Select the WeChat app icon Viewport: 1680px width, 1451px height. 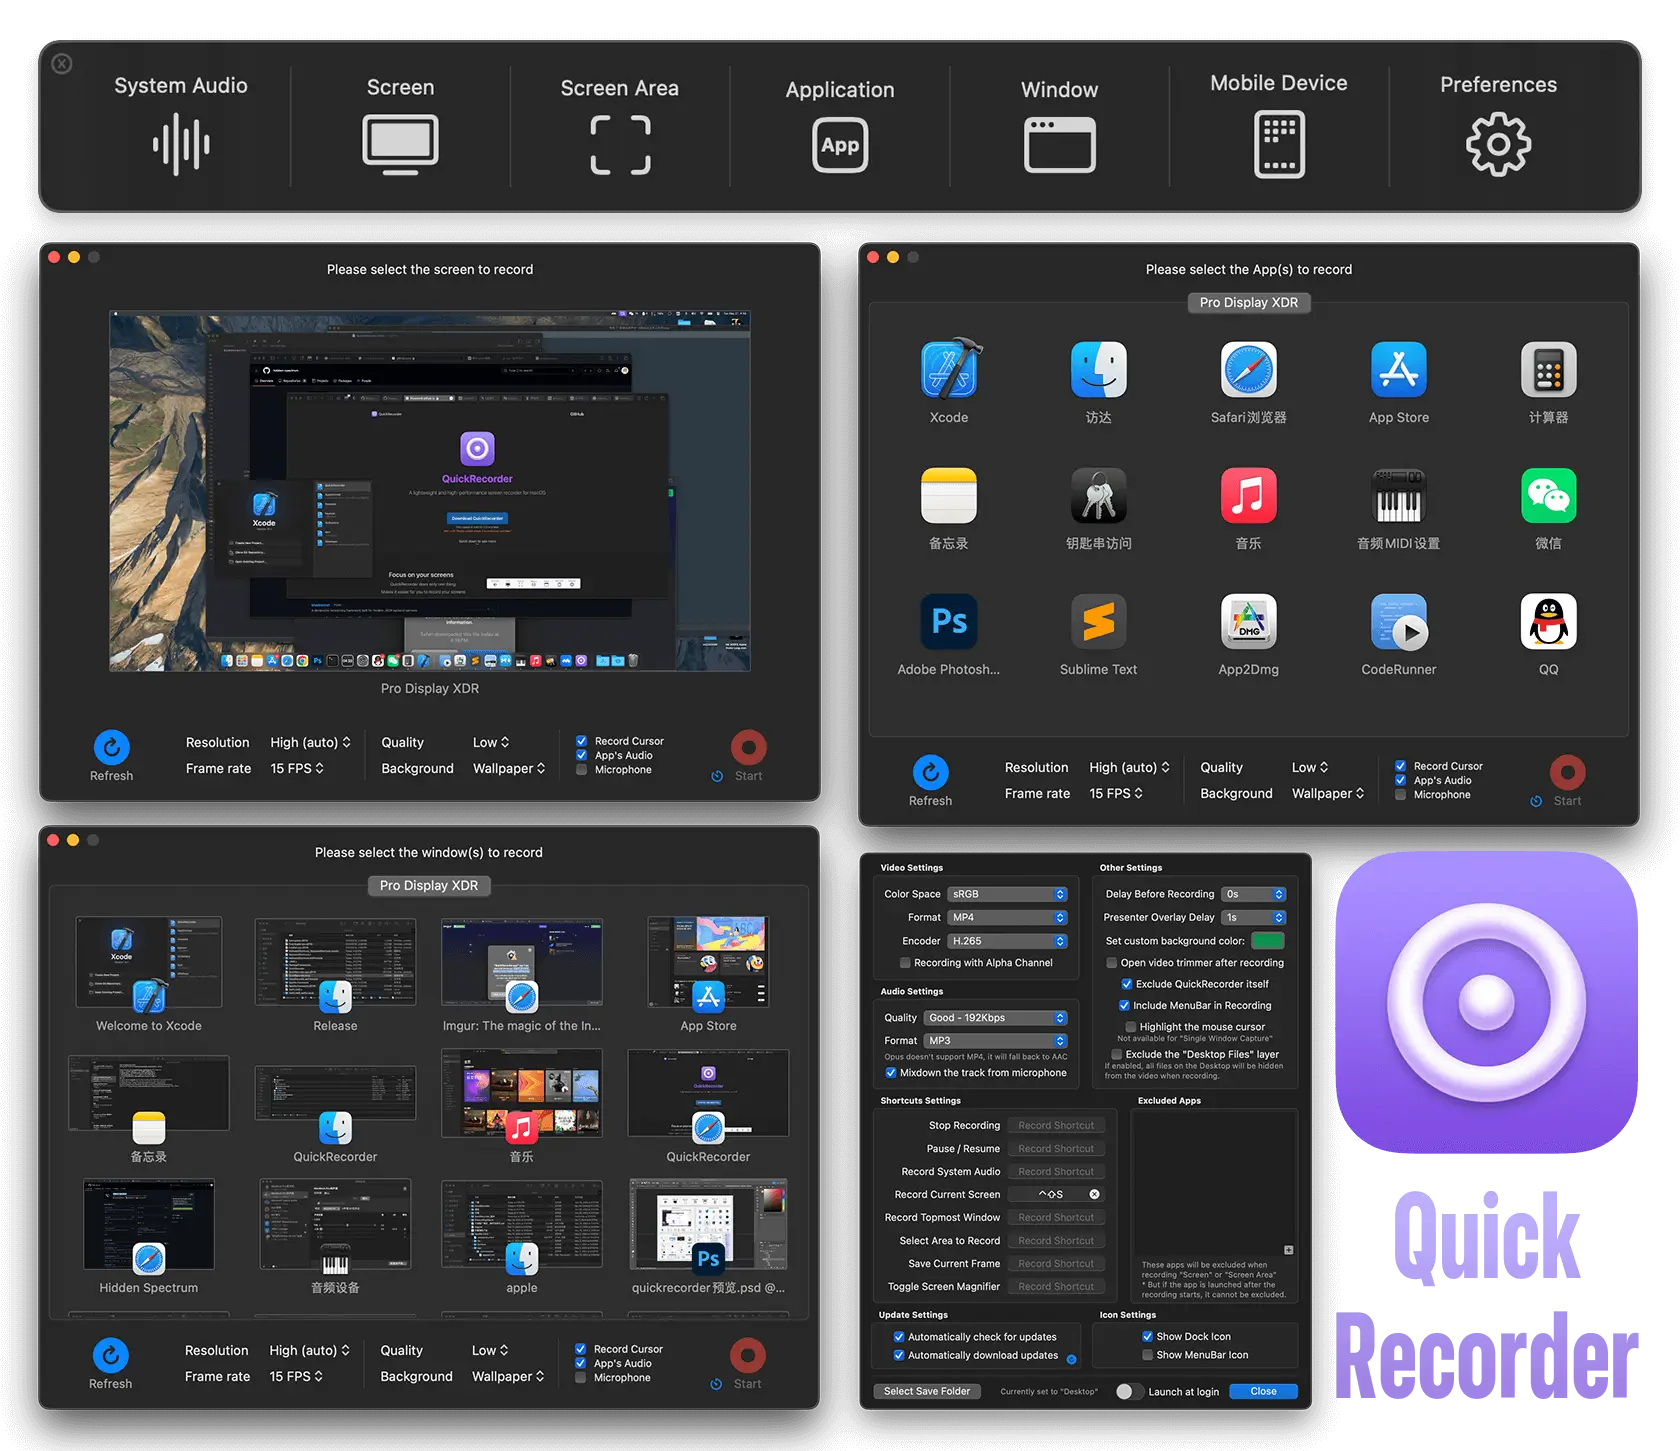[1548, 495]
